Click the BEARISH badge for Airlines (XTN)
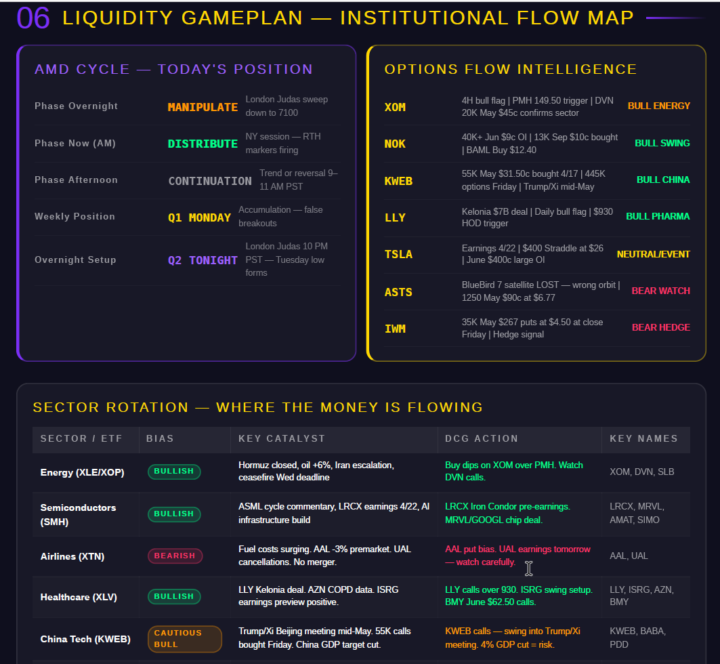The width and height of the screenshot is (720, 664). pos(175,556)
